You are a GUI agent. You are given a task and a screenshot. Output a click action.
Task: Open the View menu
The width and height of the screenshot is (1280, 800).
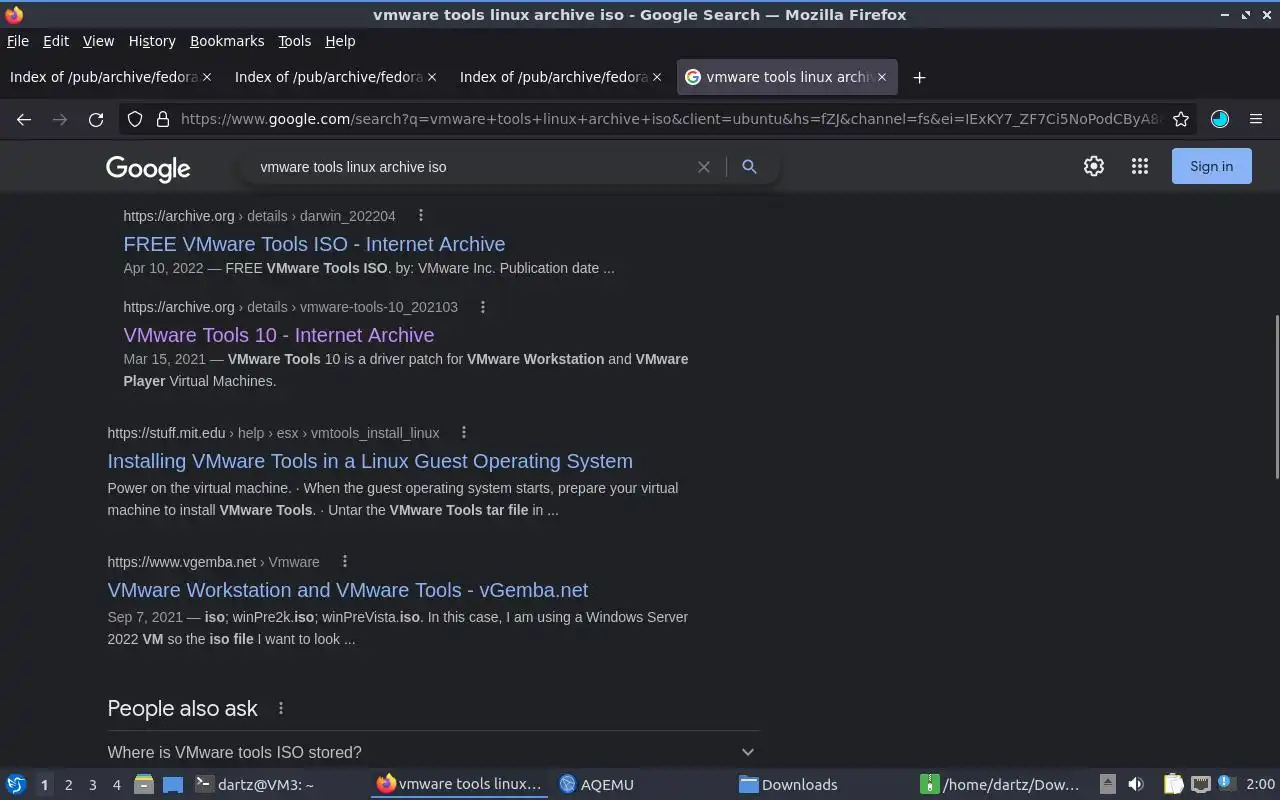click(x=98, y=41)
